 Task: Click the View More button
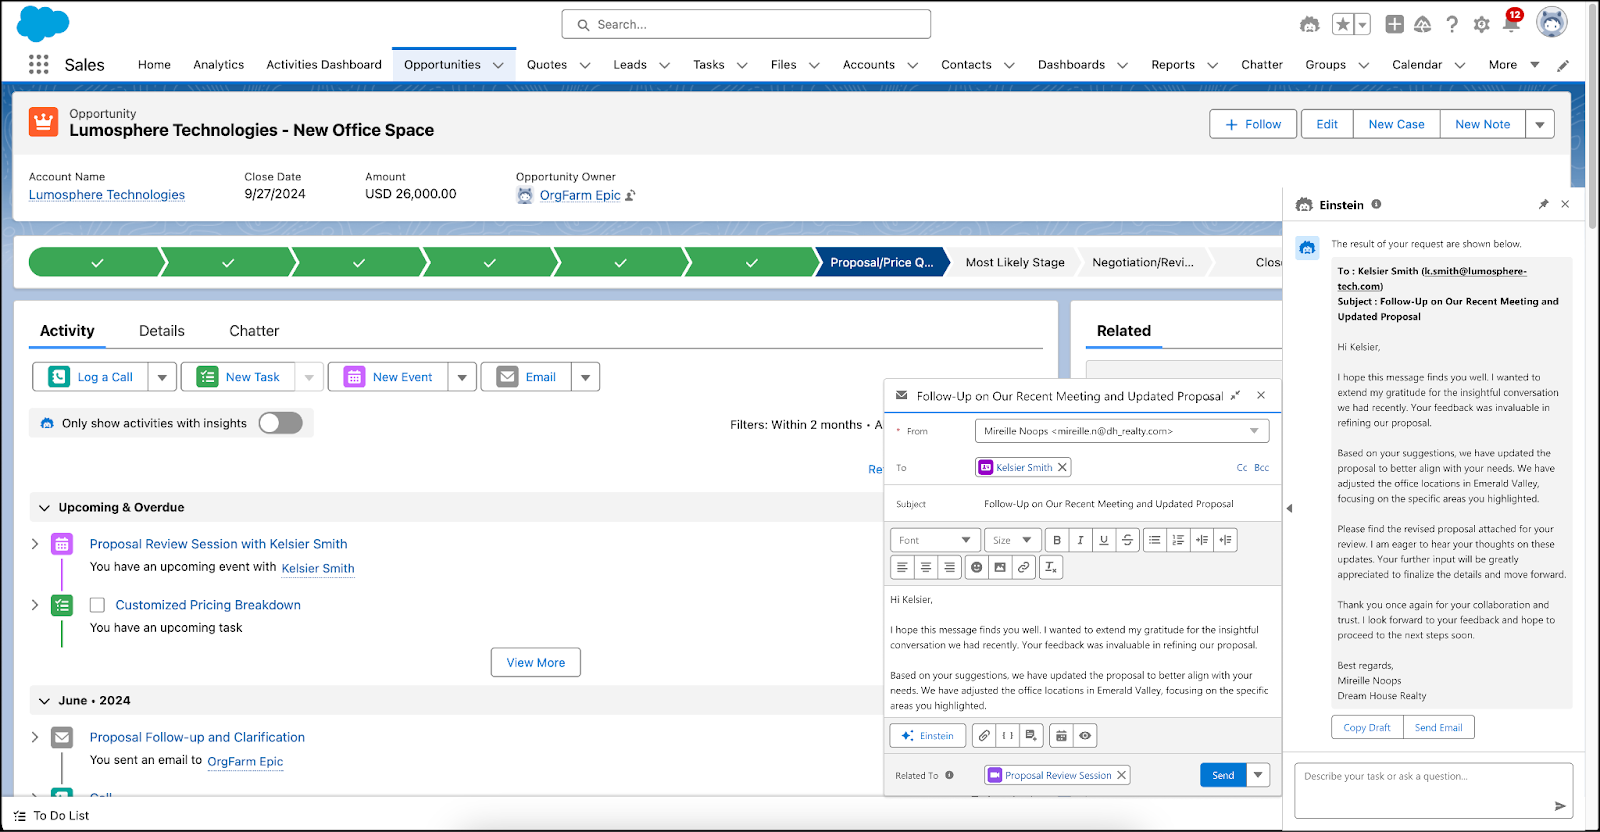(x=536, y=662)
